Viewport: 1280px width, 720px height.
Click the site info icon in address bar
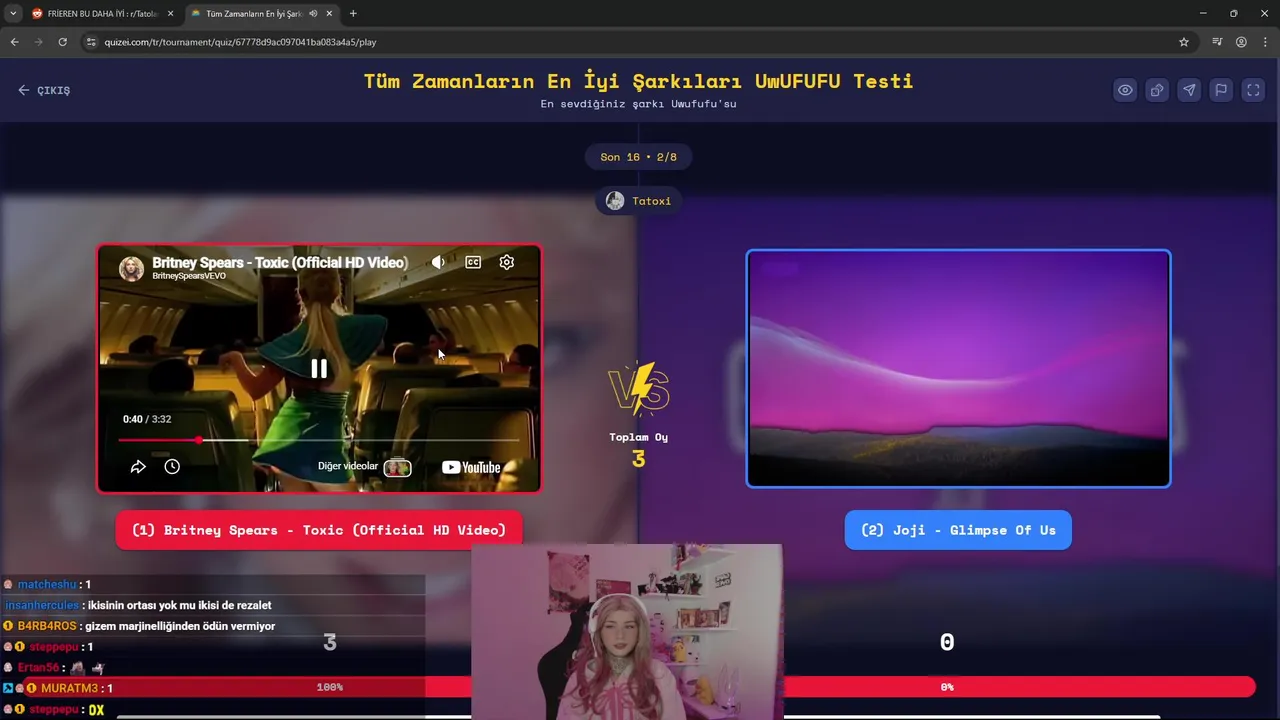click(91, 42)
